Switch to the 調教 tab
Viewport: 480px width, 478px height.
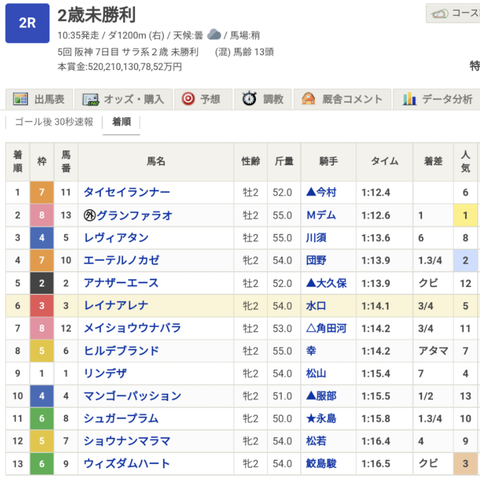pos(263,99)
